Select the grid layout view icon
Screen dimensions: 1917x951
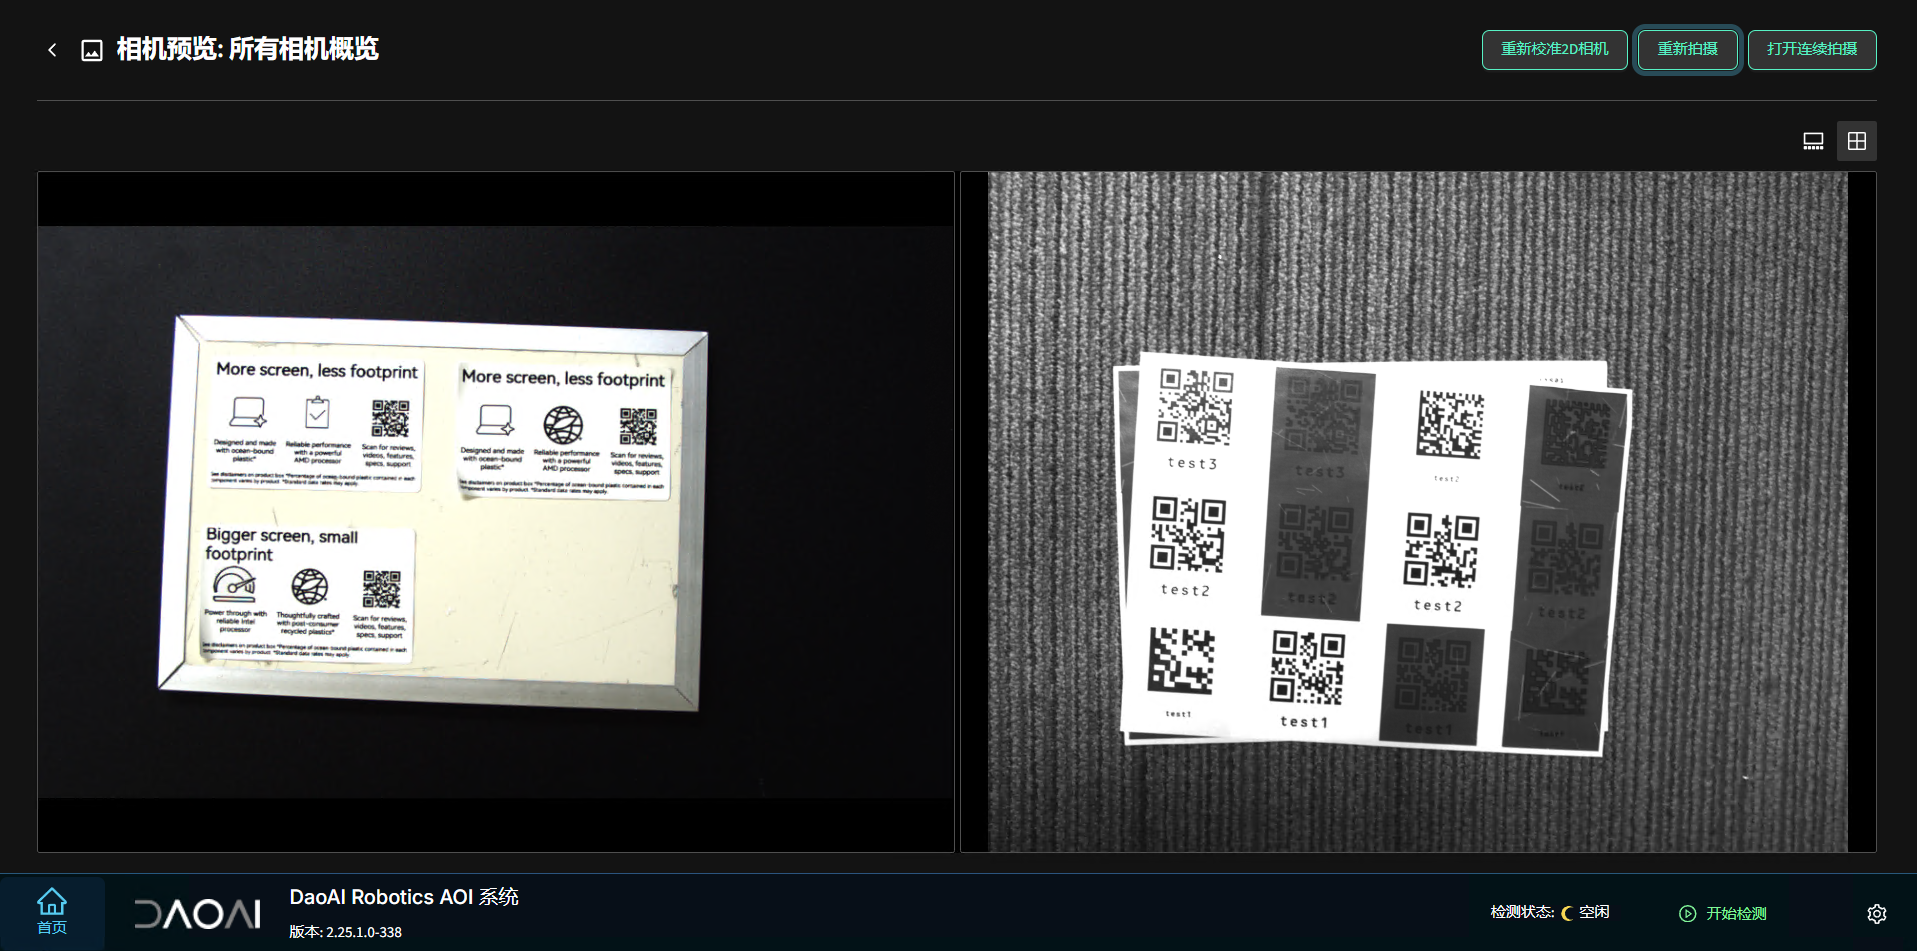point(1857,141)
